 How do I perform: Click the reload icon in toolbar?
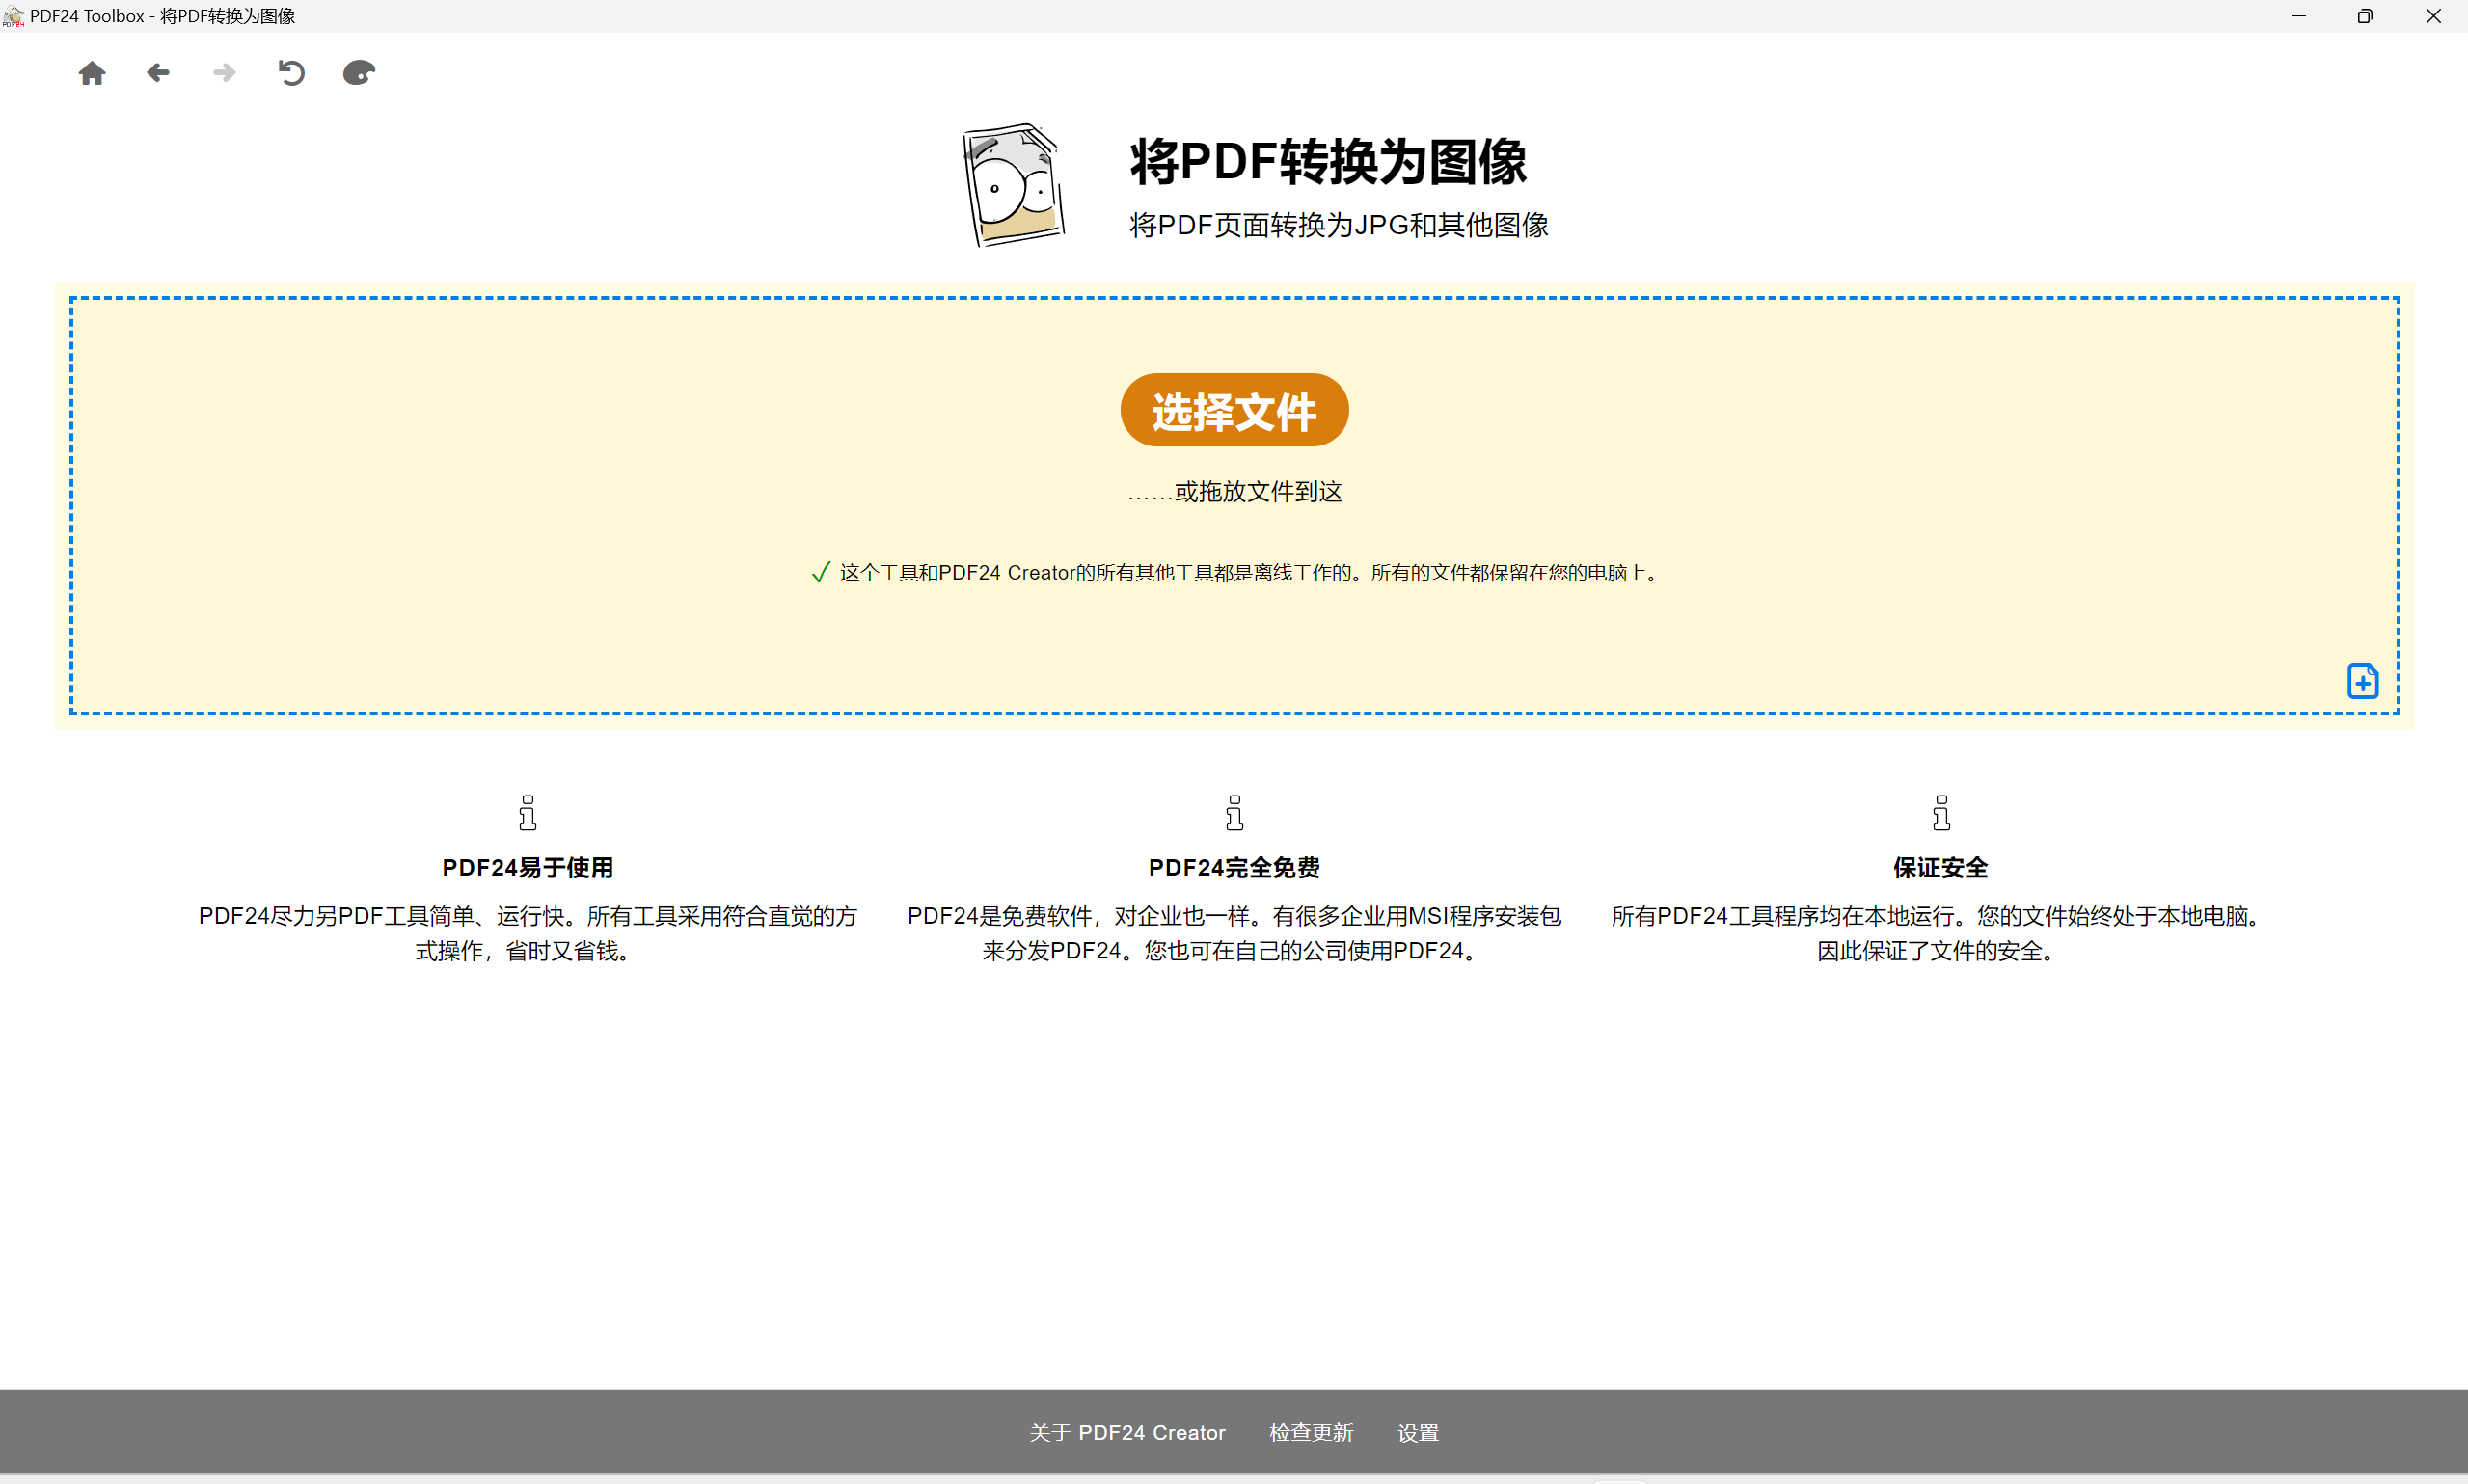pos(291,73)
